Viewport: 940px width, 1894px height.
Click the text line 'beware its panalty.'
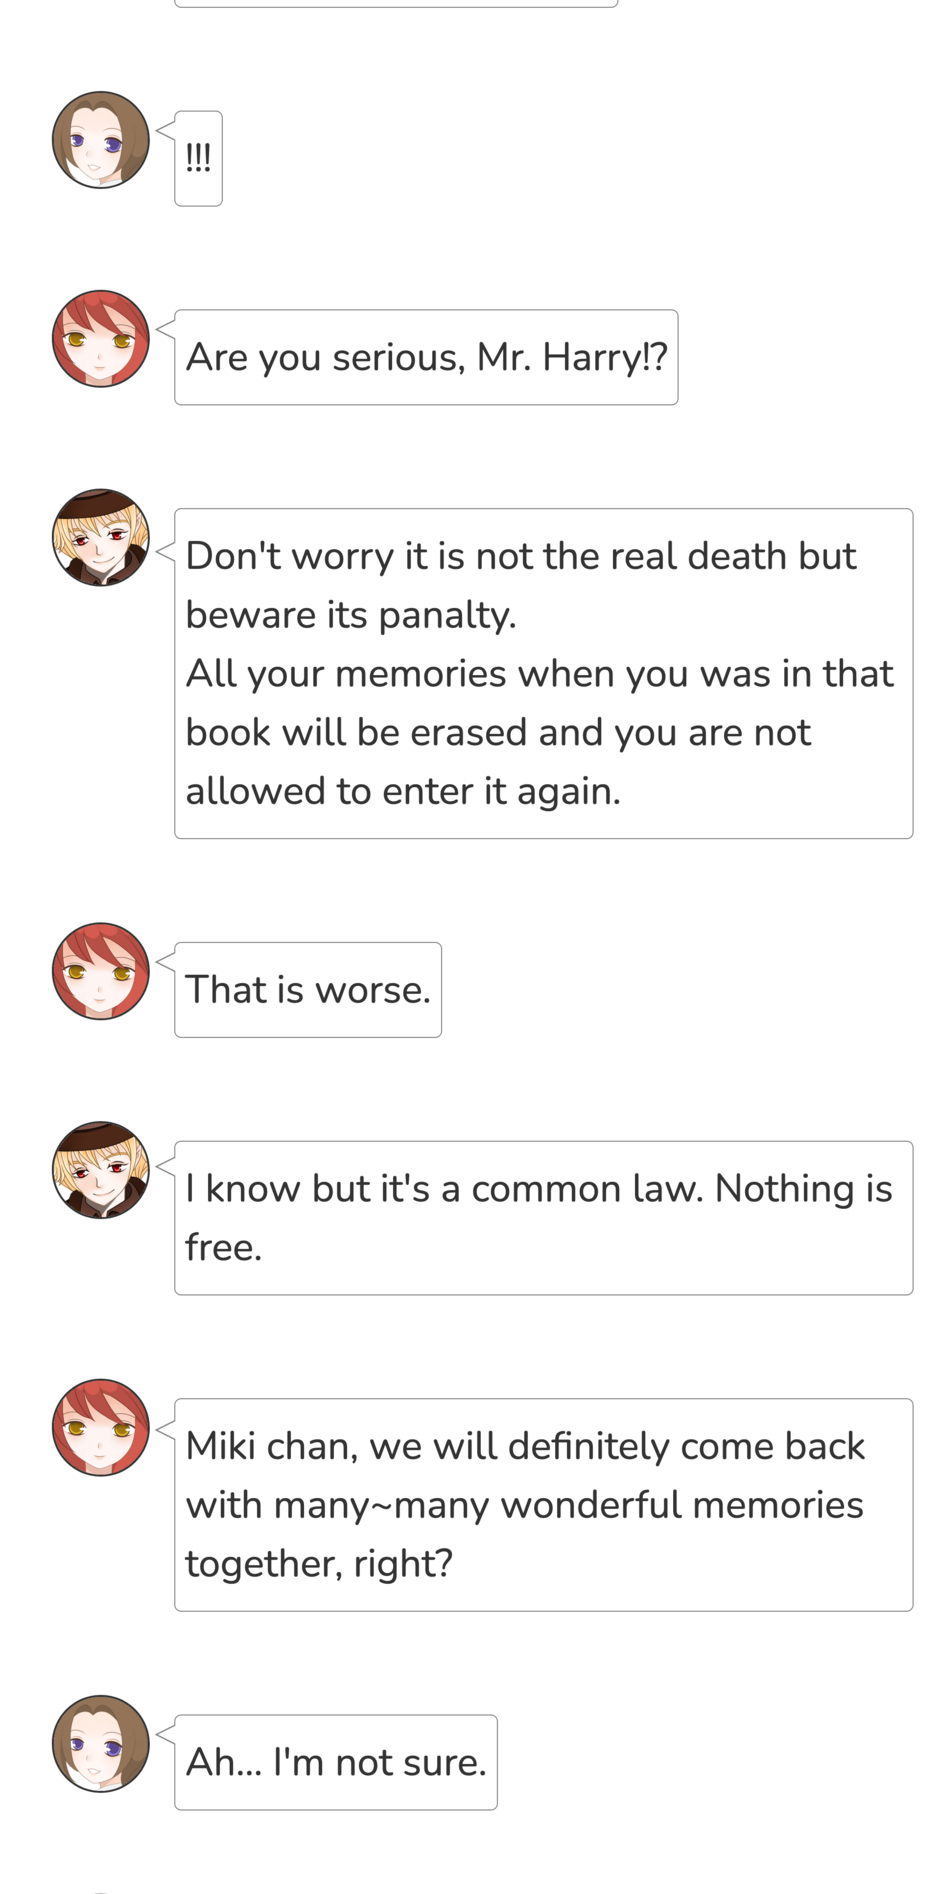[x=351, y=615]
